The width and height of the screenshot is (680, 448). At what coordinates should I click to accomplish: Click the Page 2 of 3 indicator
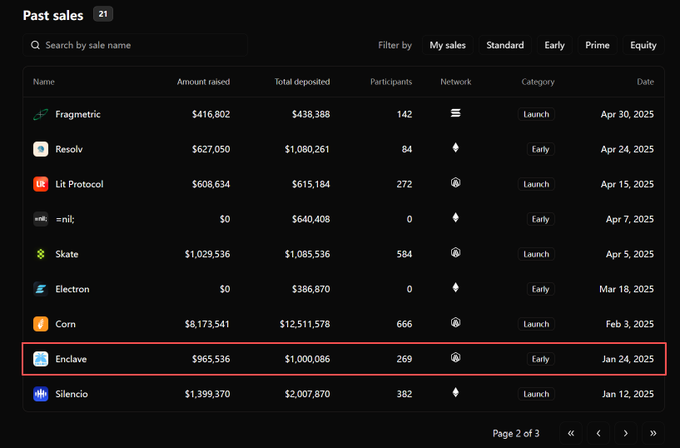[516, 433]
